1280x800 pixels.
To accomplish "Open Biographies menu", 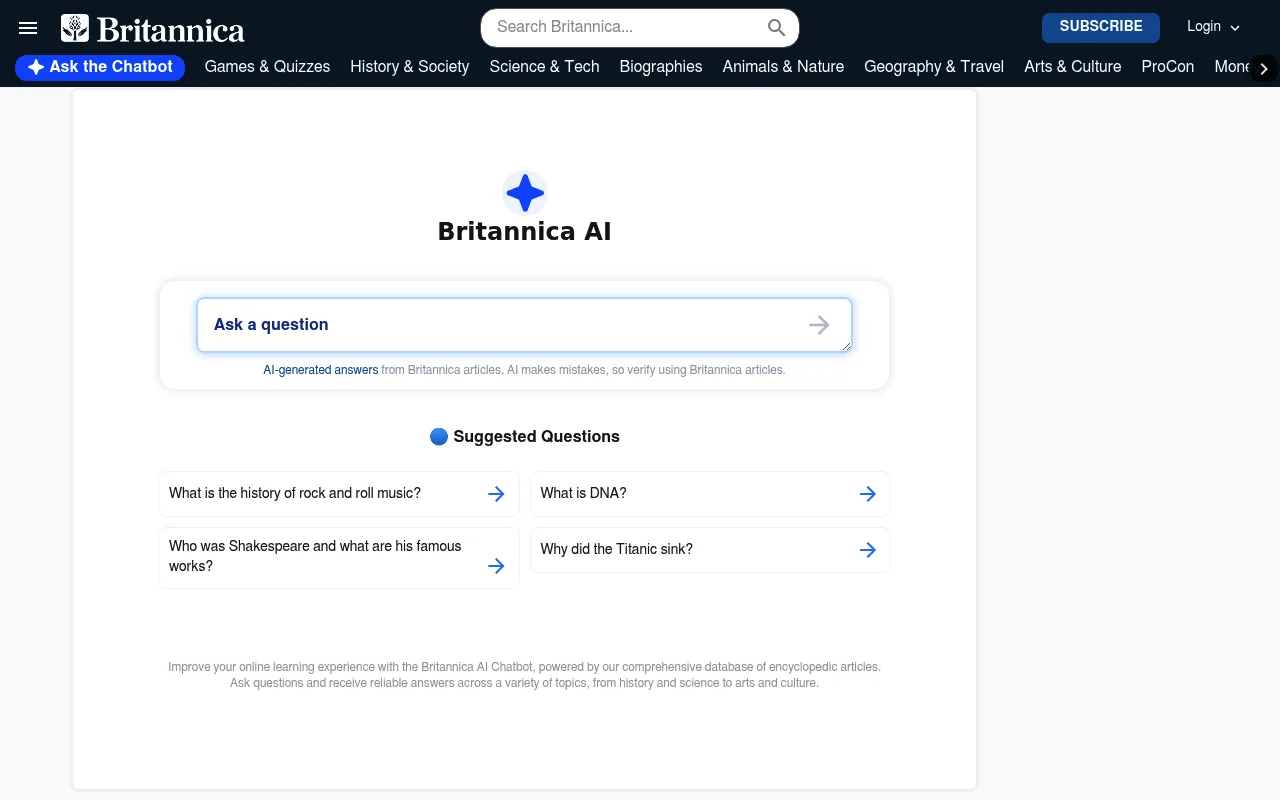I will tap(661, 67).
